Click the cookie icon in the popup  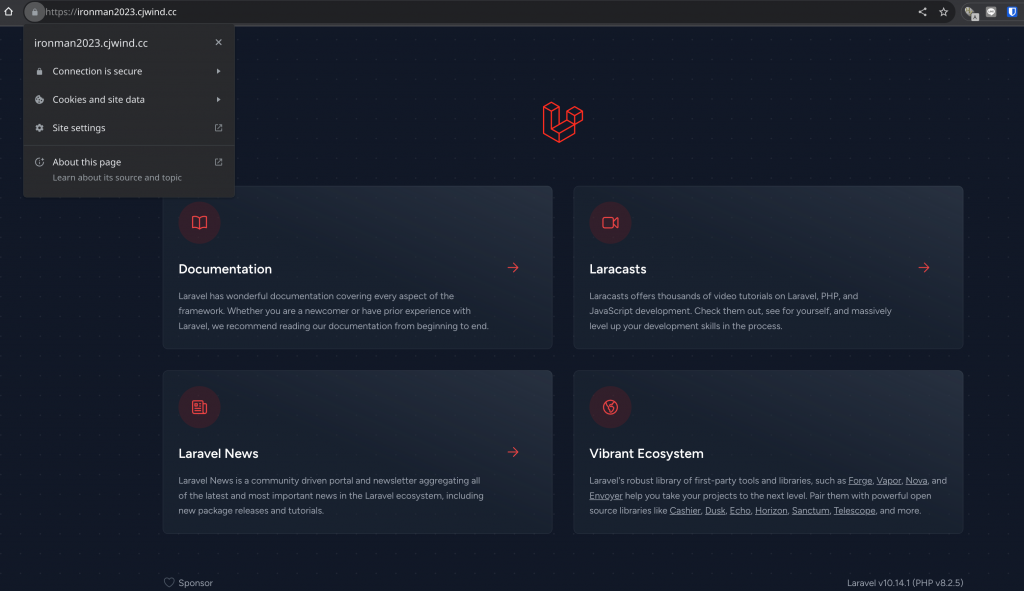tap(39, 99)
